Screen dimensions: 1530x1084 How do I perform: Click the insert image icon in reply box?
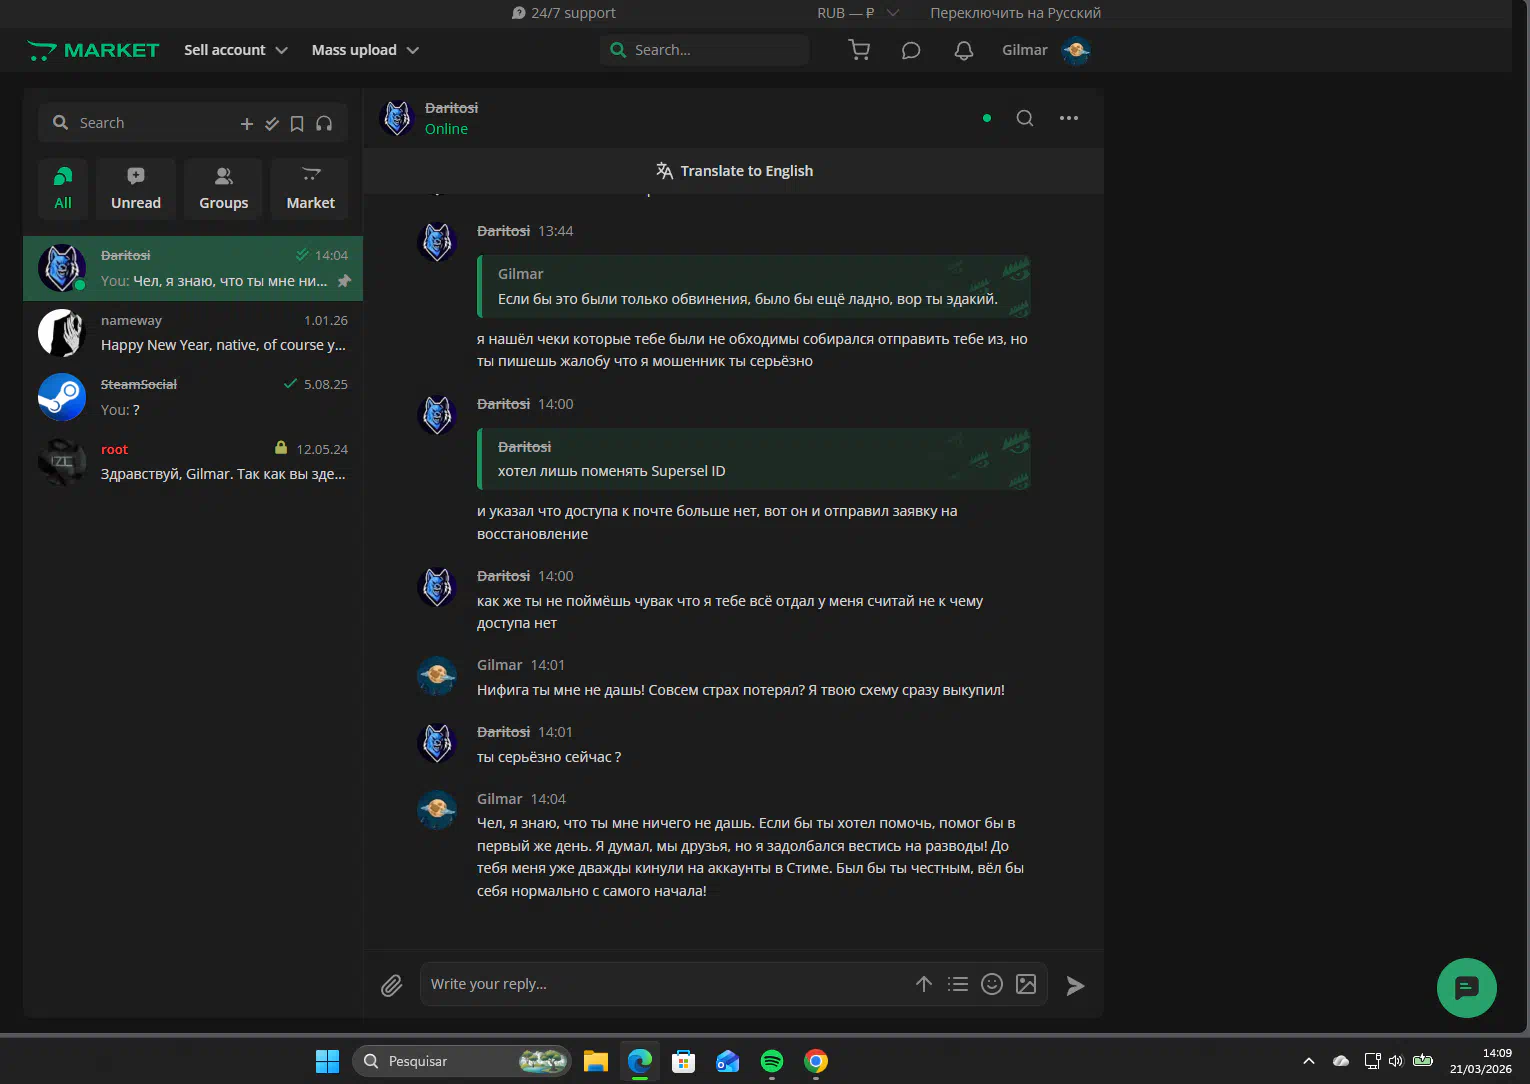point(1026,984)
